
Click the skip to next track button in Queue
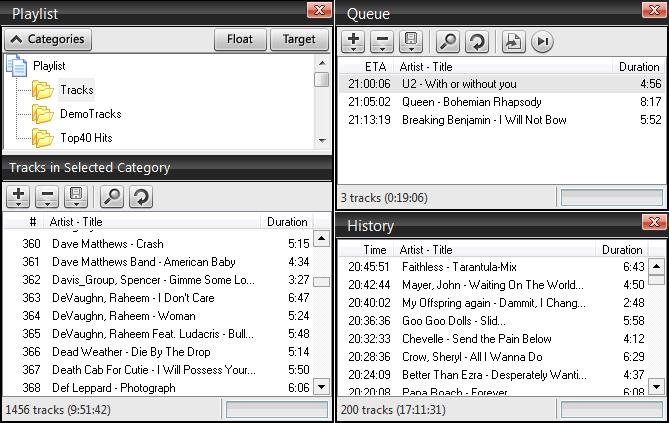click(x=541, y=41)
